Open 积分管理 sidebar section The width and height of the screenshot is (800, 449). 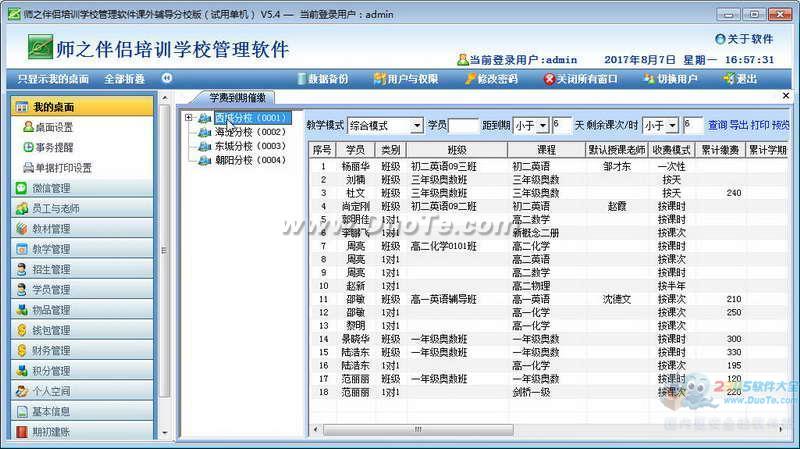pos(82,371)
